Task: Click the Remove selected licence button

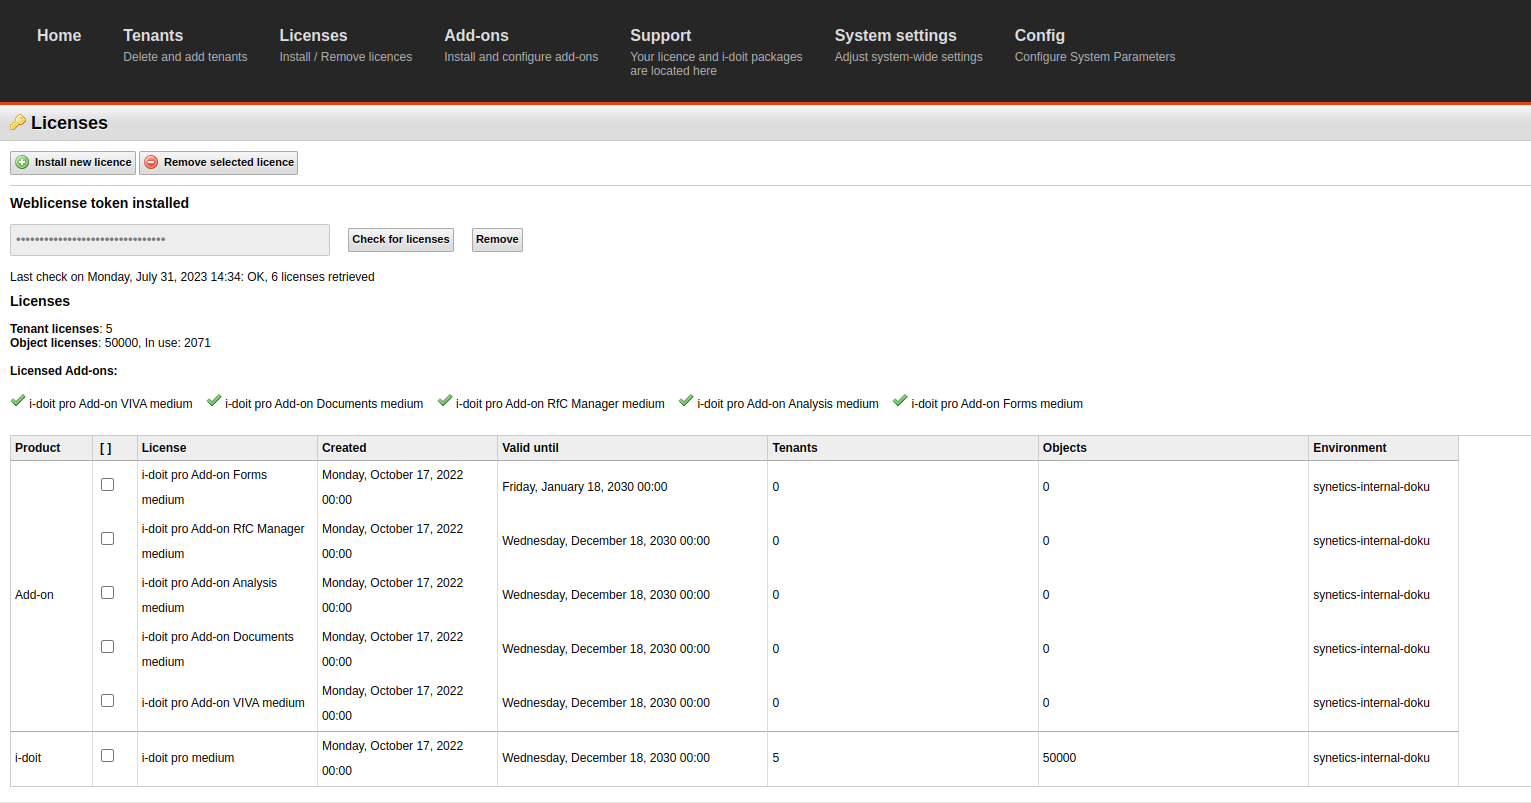Action: [218, 162]
